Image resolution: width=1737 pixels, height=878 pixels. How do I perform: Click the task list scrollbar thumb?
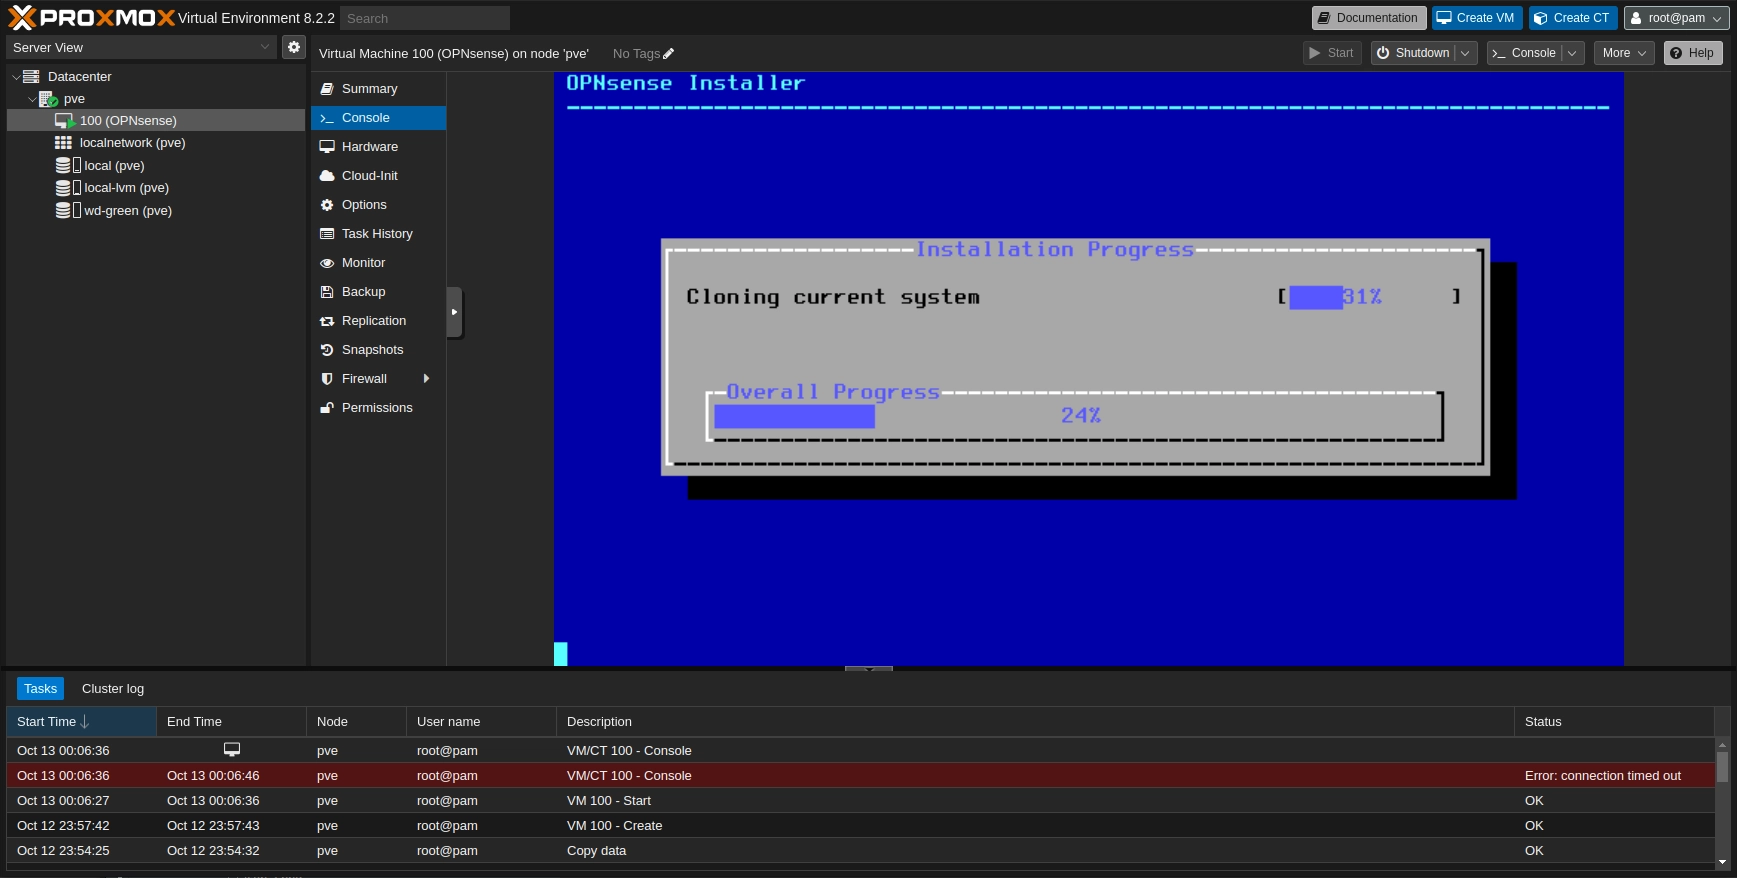coord(1722,766)
